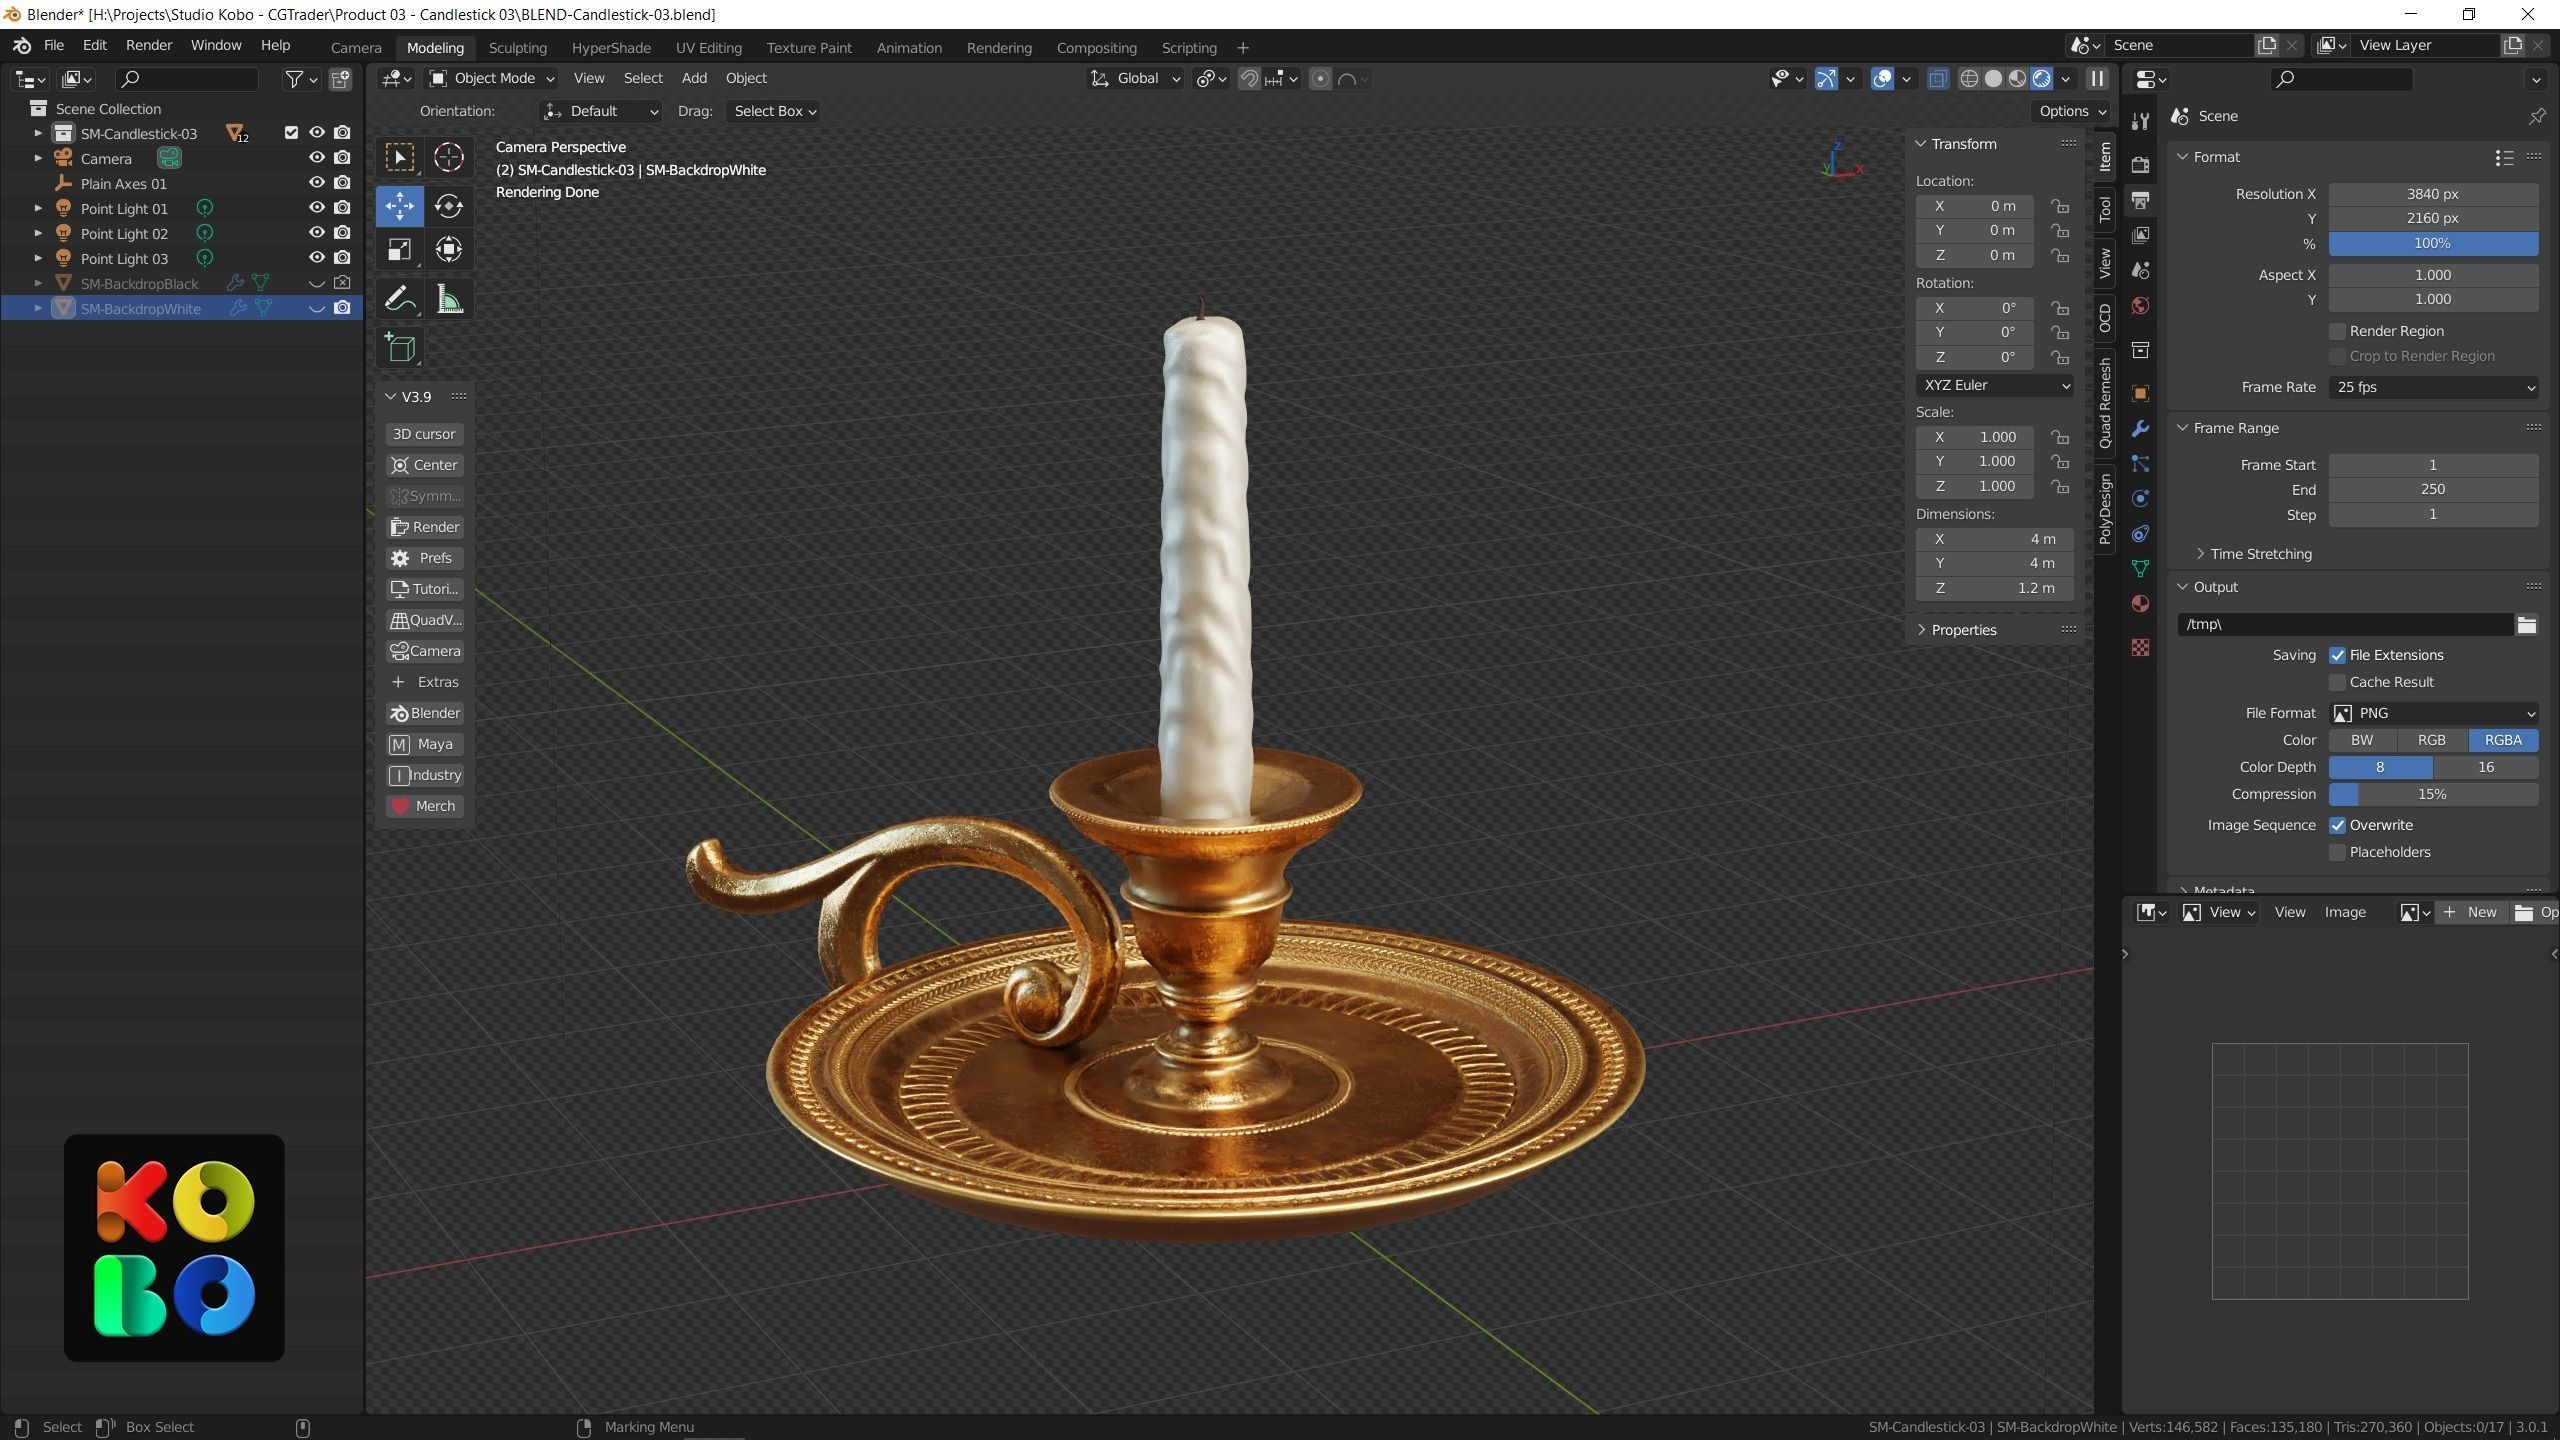
Task: Open the World properties tab icon
Action: (x=2140, y=305)
